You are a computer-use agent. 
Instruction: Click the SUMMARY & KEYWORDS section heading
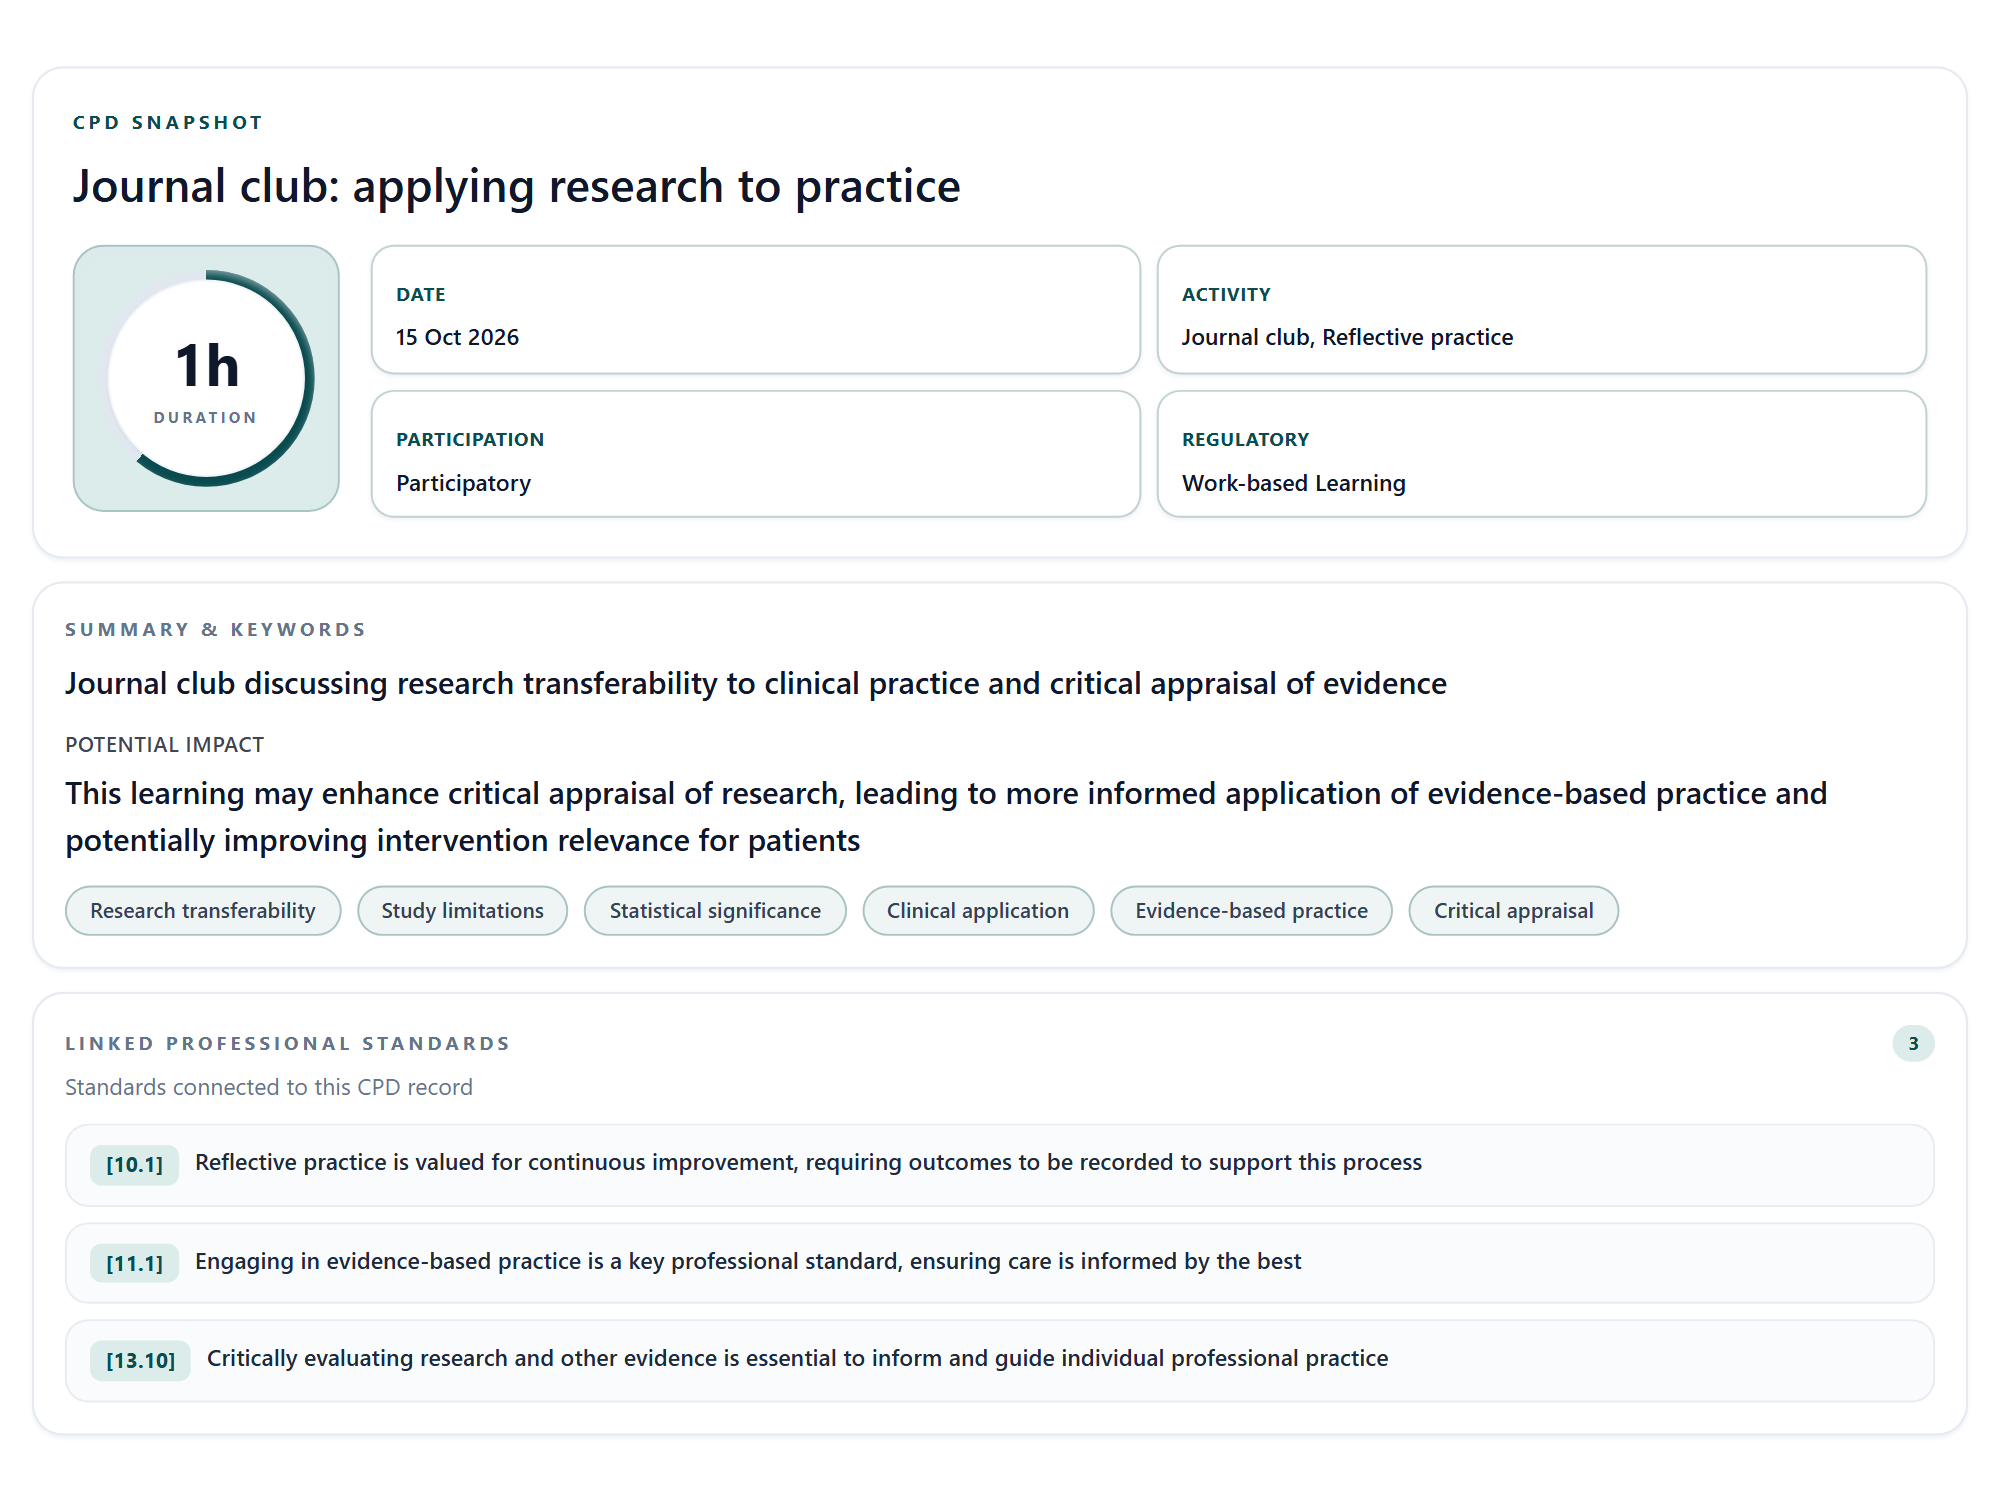point(216,630)
